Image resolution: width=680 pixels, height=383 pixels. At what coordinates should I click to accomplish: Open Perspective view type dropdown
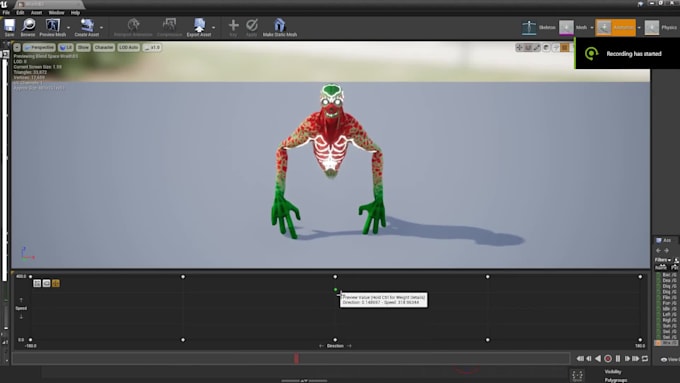click(39, 47)
